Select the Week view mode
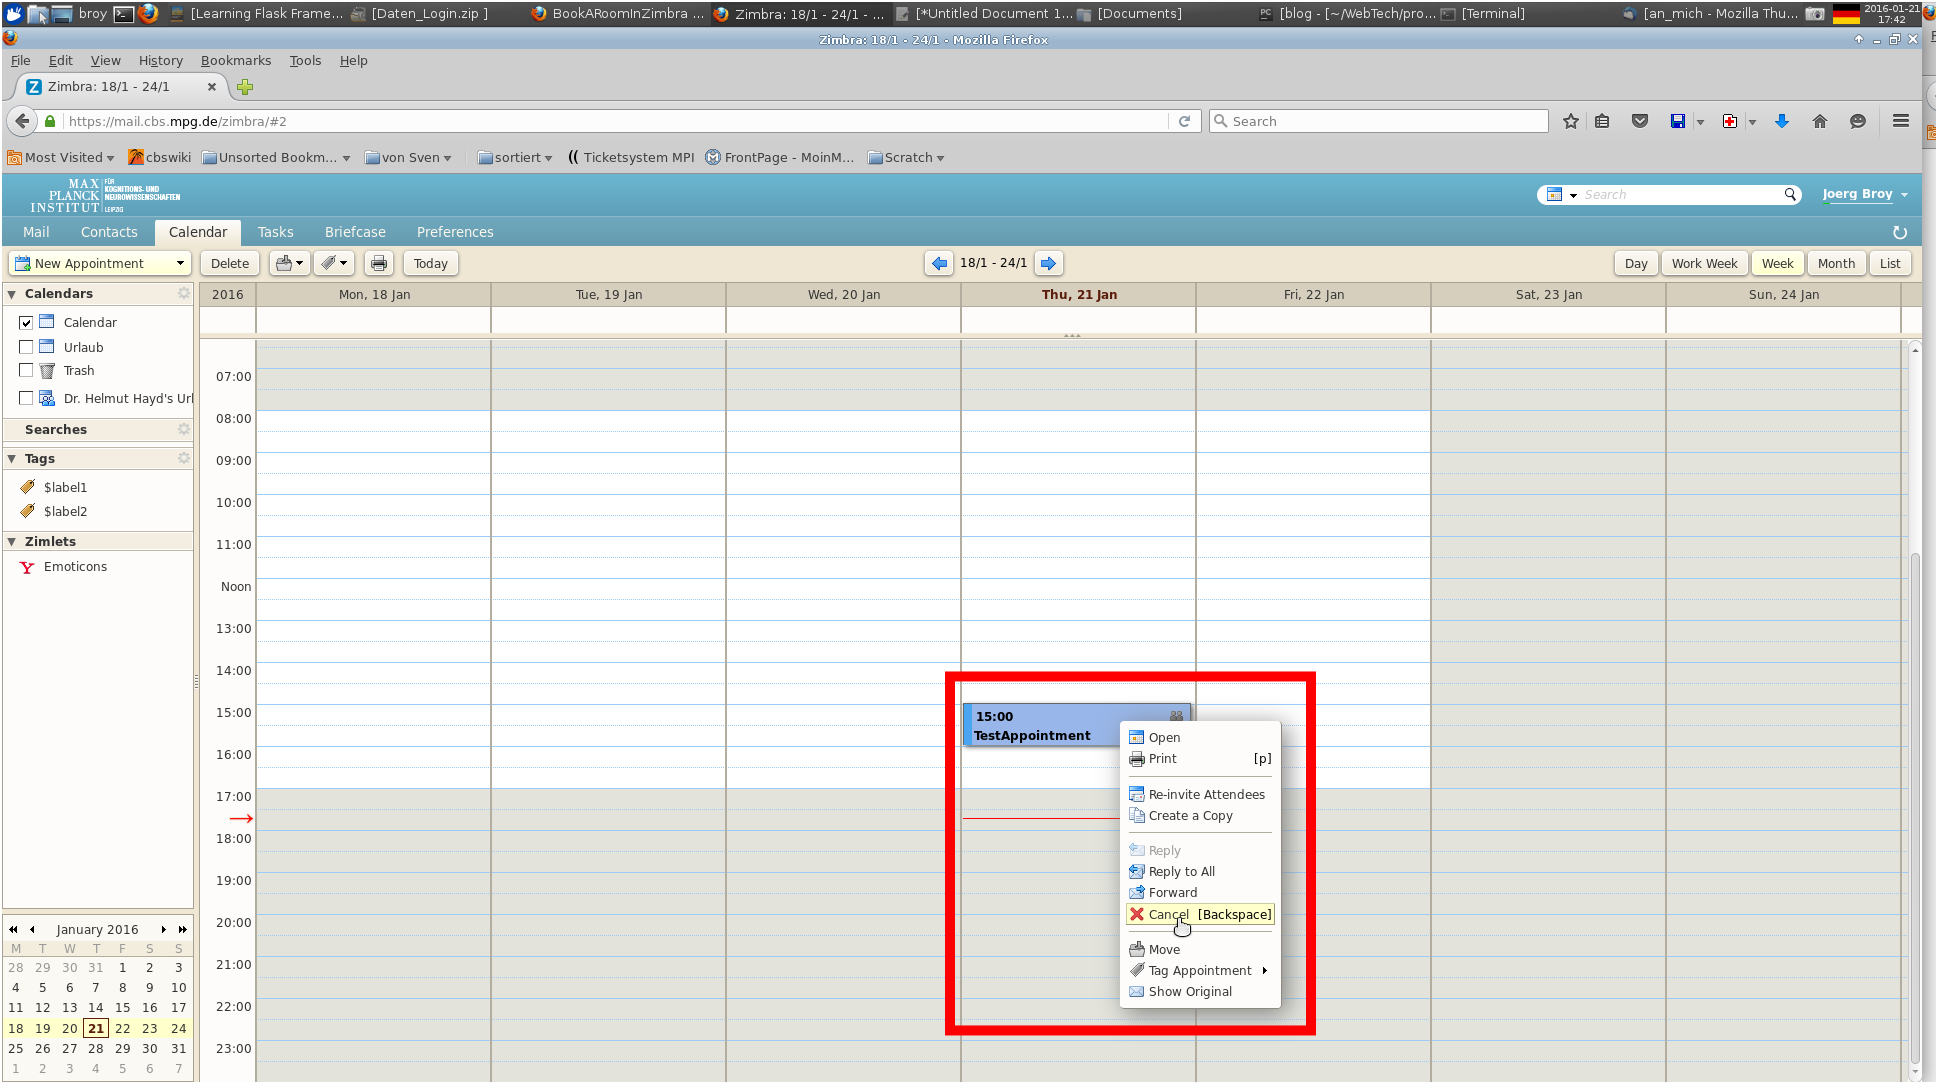Screen dimensions: 1936x1084 click(1778, 263)
